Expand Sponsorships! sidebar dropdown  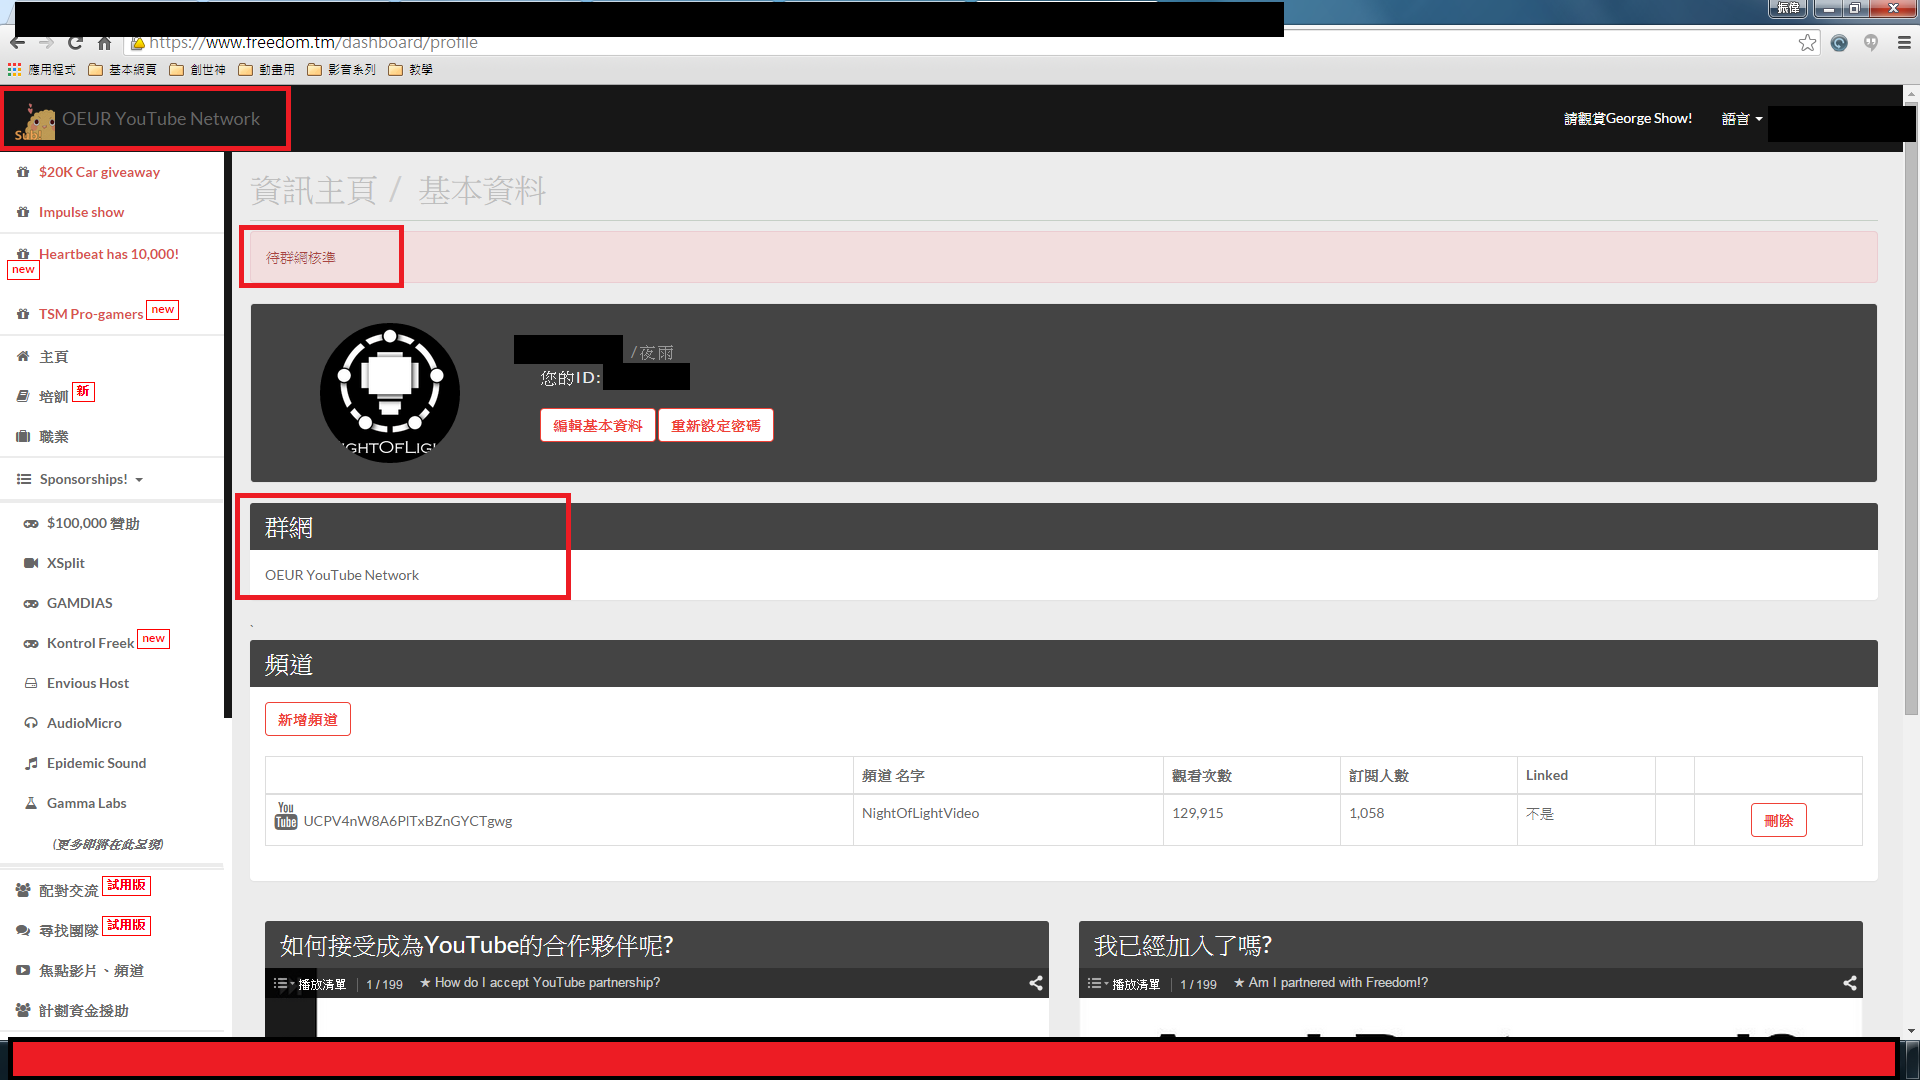click(82, 479)
